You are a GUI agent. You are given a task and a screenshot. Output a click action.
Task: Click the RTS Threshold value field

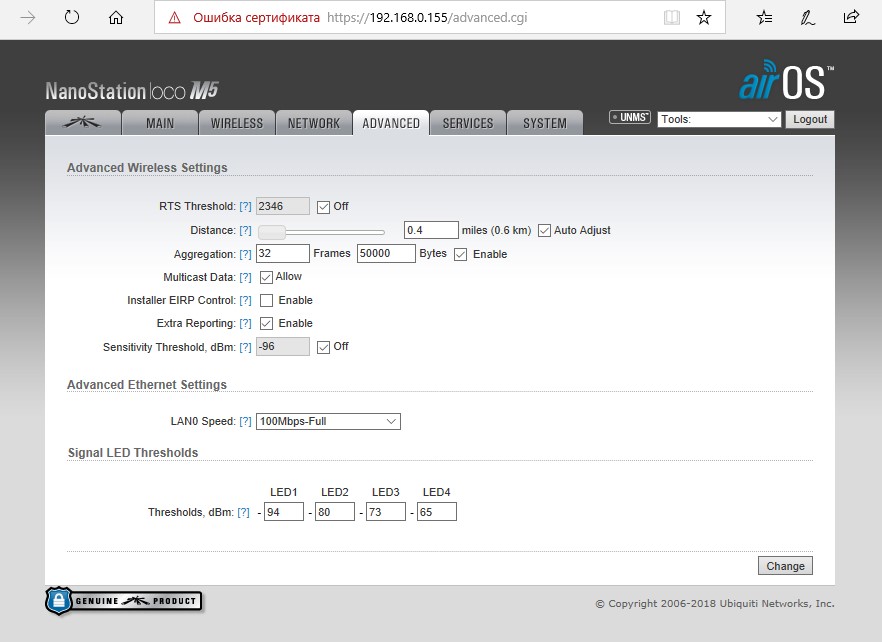(282, 206)
